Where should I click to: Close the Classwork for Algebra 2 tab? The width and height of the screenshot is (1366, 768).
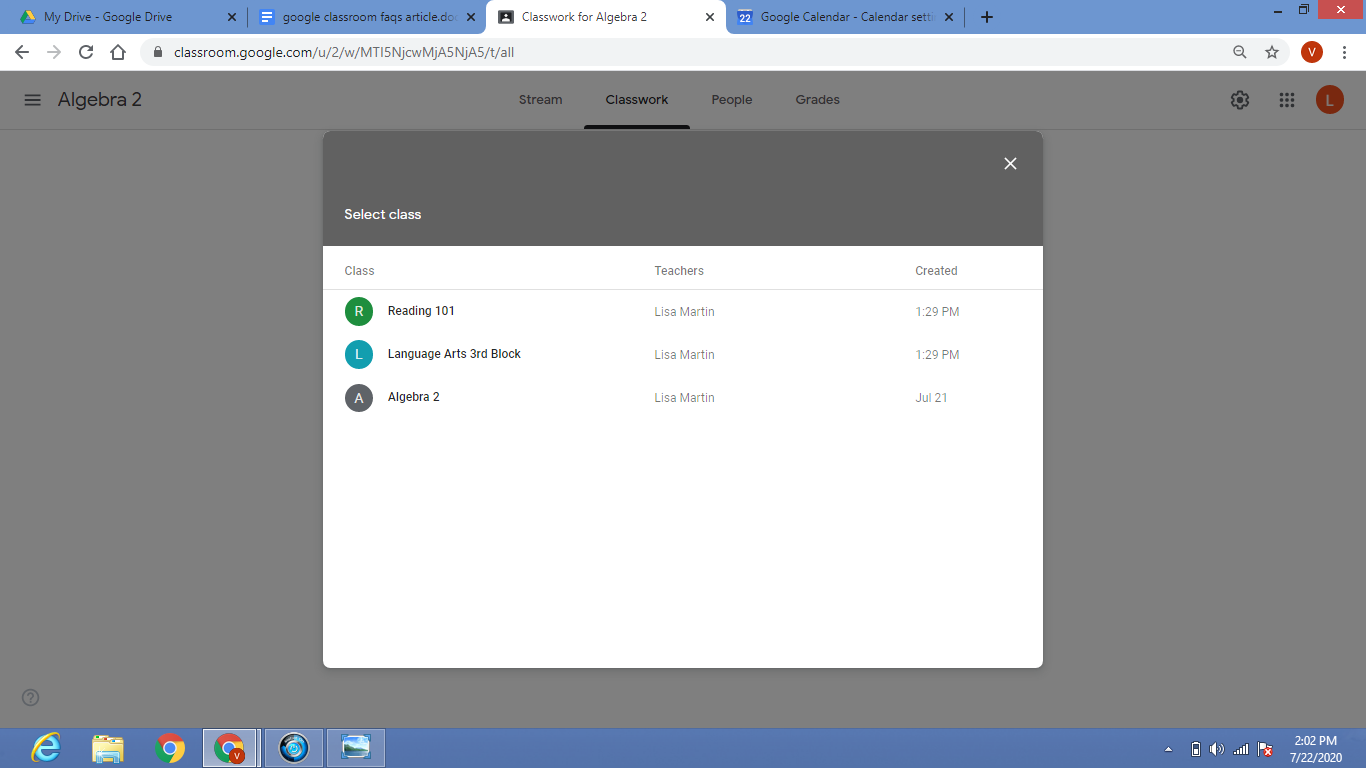tap(710, 17)
